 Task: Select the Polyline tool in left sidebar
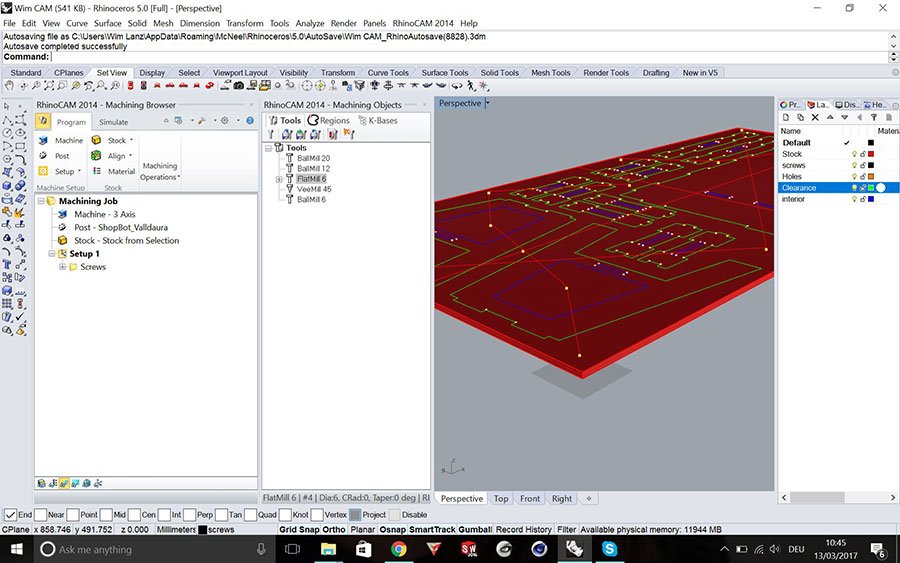click(7, 120)
